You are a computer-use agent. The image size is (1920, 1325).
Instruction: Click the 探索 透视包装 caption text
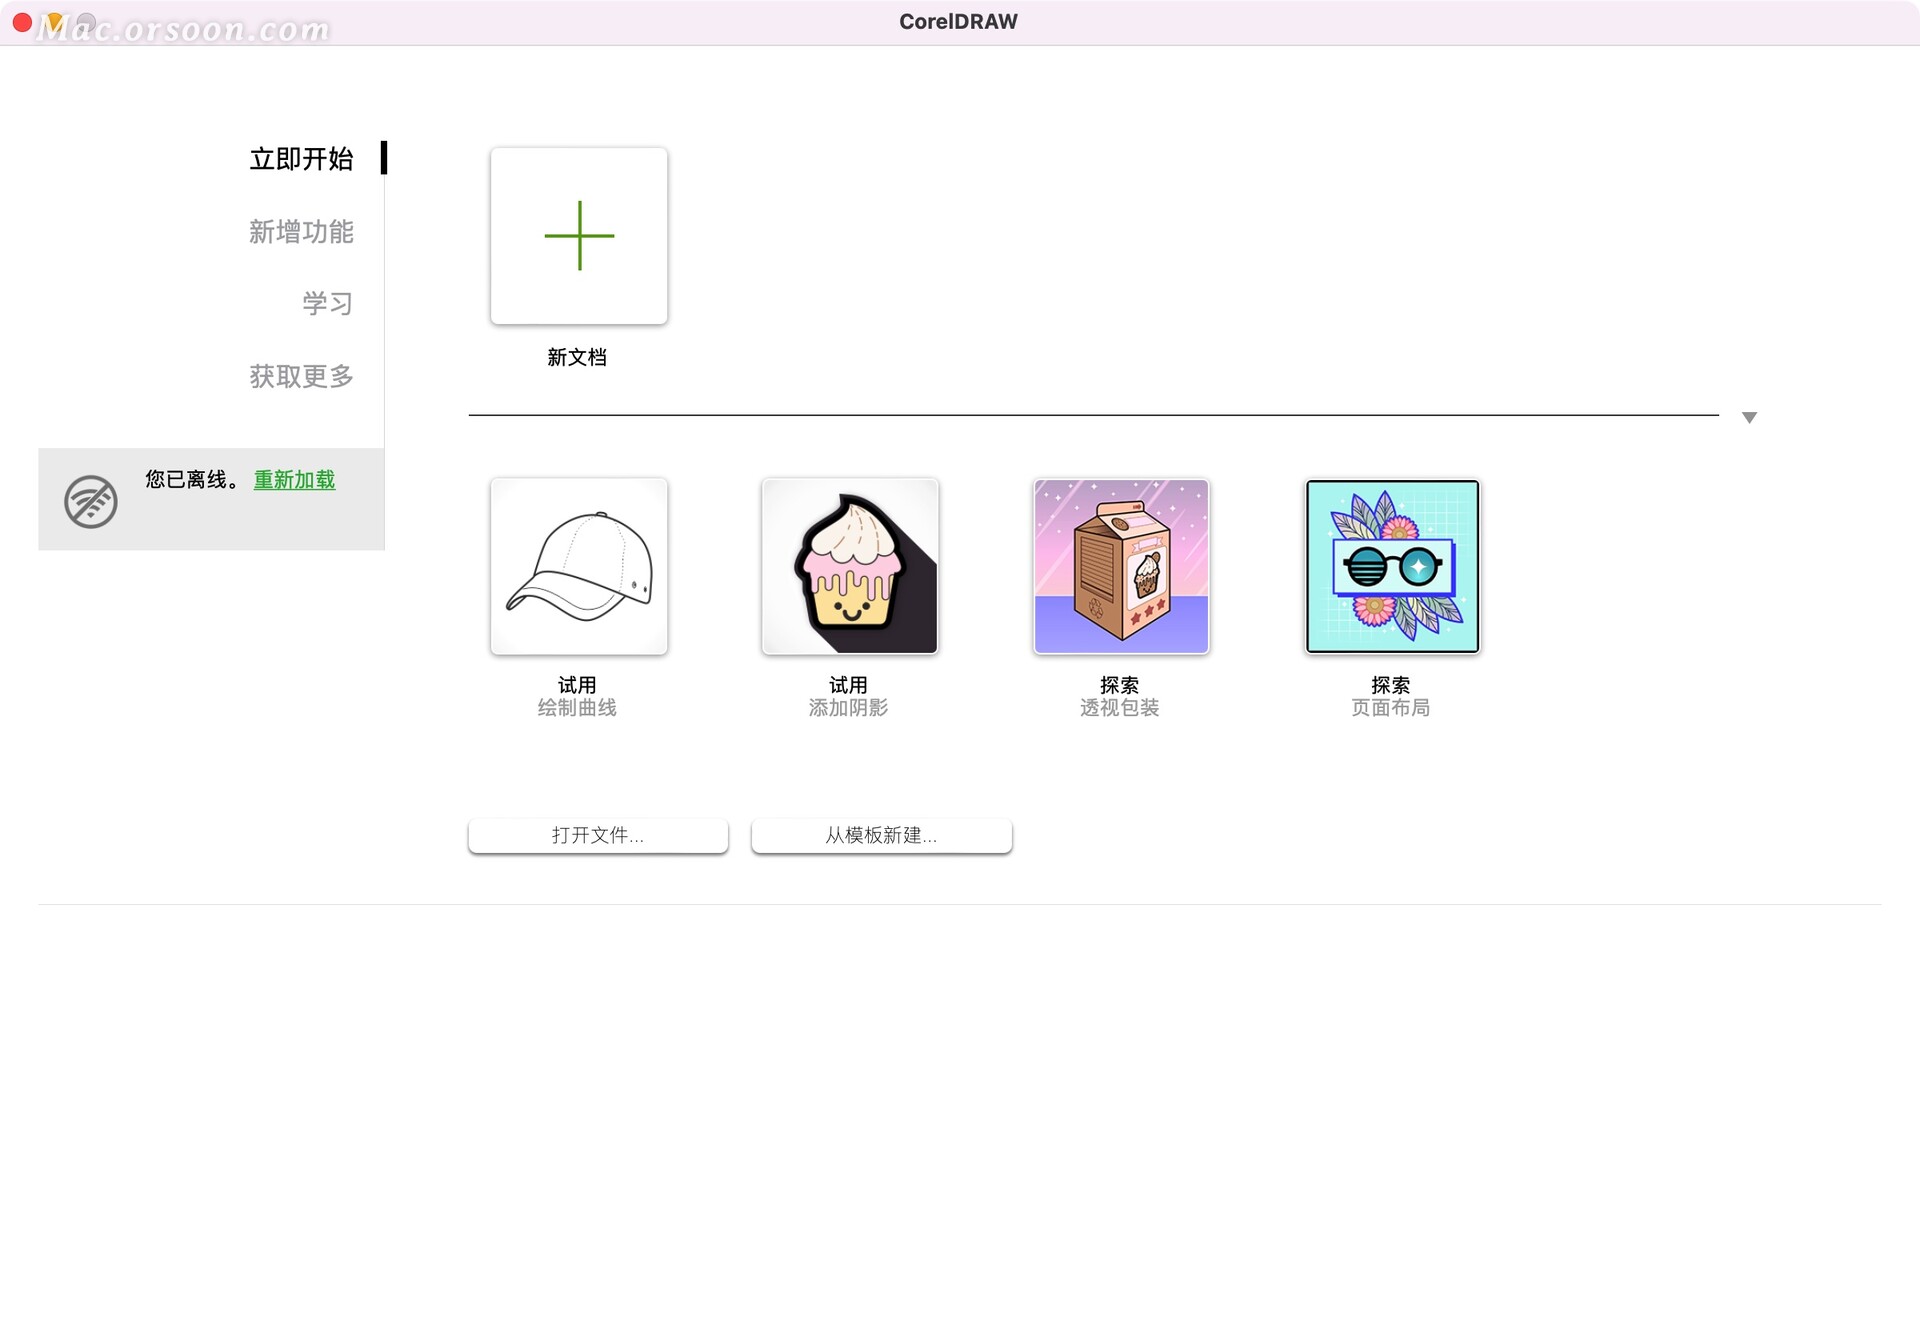(1119, 697)
